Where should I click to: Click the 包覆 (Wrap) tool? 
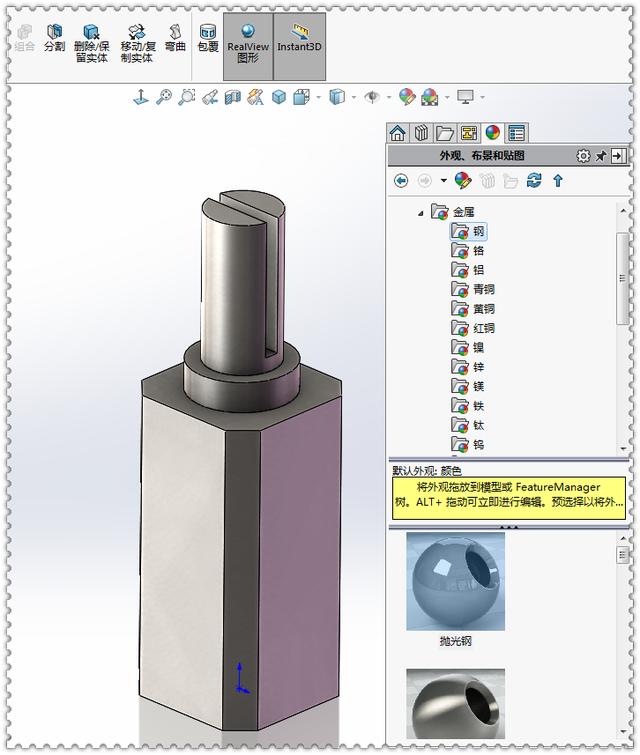click(x=208, y=39)
